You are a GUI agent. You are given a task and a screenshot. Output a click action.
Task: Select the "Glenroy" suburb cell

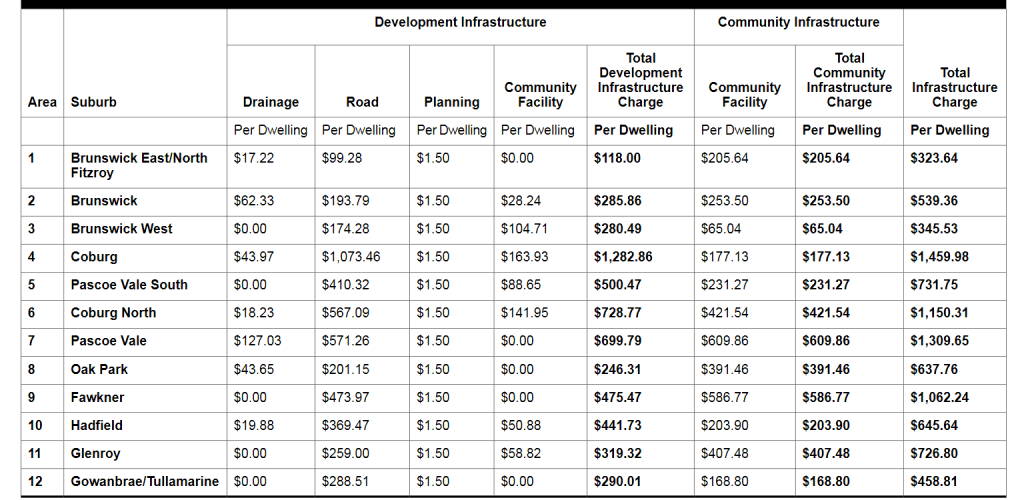95,453
